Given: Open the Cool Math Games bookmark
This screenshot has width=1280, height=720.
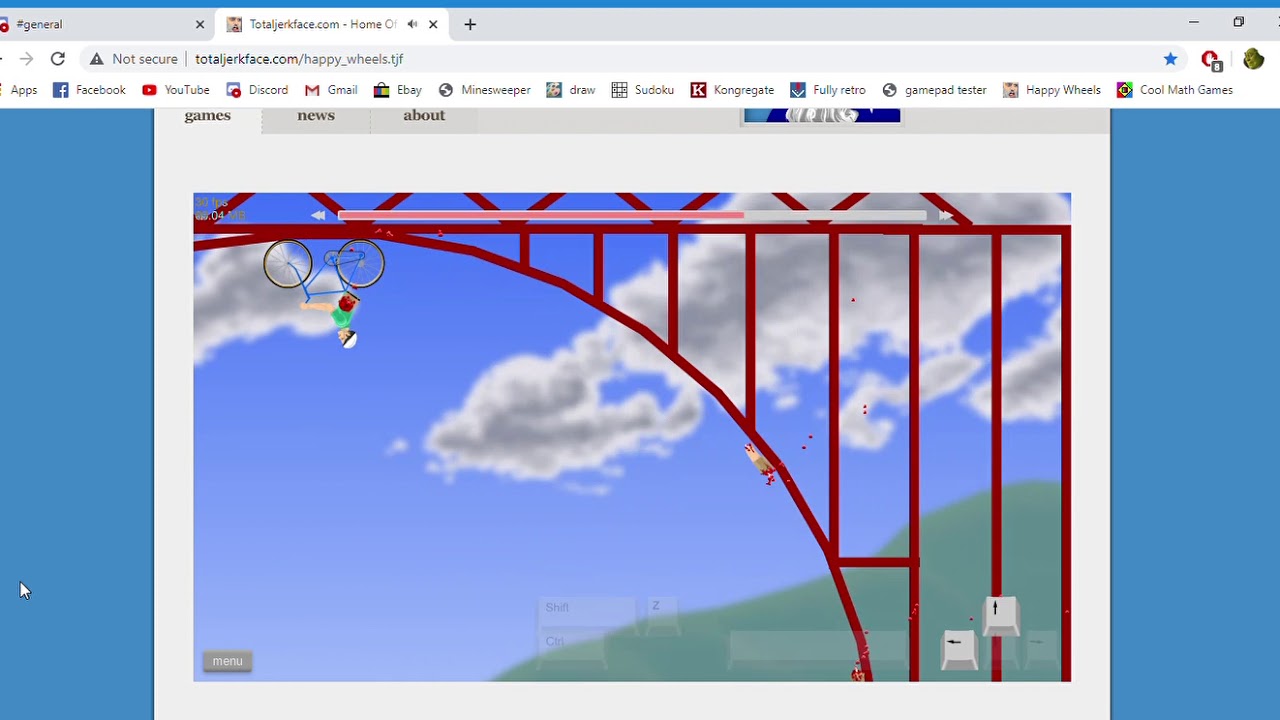Looking at the screenshot, I should [x=1174, y=90].
